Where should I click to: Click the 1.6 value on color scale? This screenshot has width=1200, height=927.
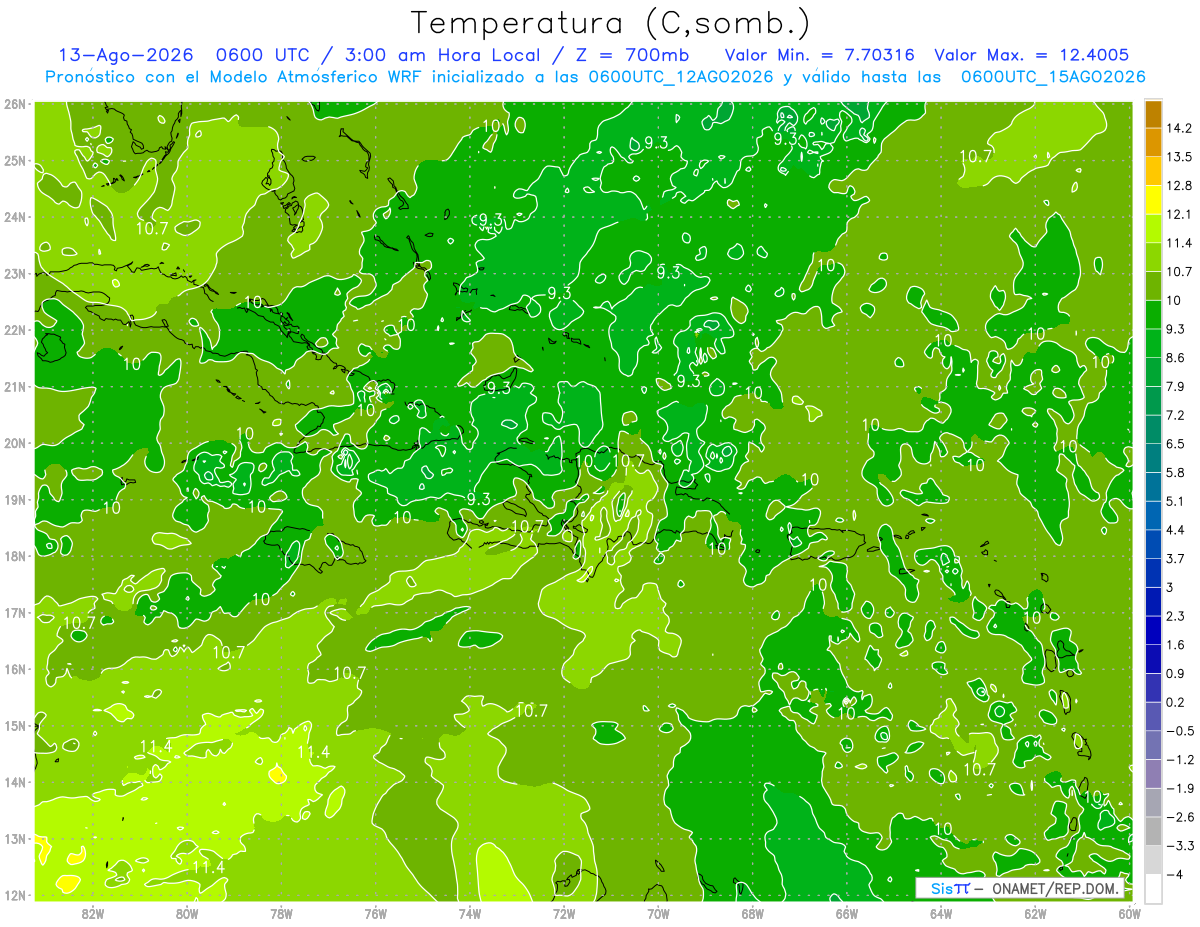1176,645
